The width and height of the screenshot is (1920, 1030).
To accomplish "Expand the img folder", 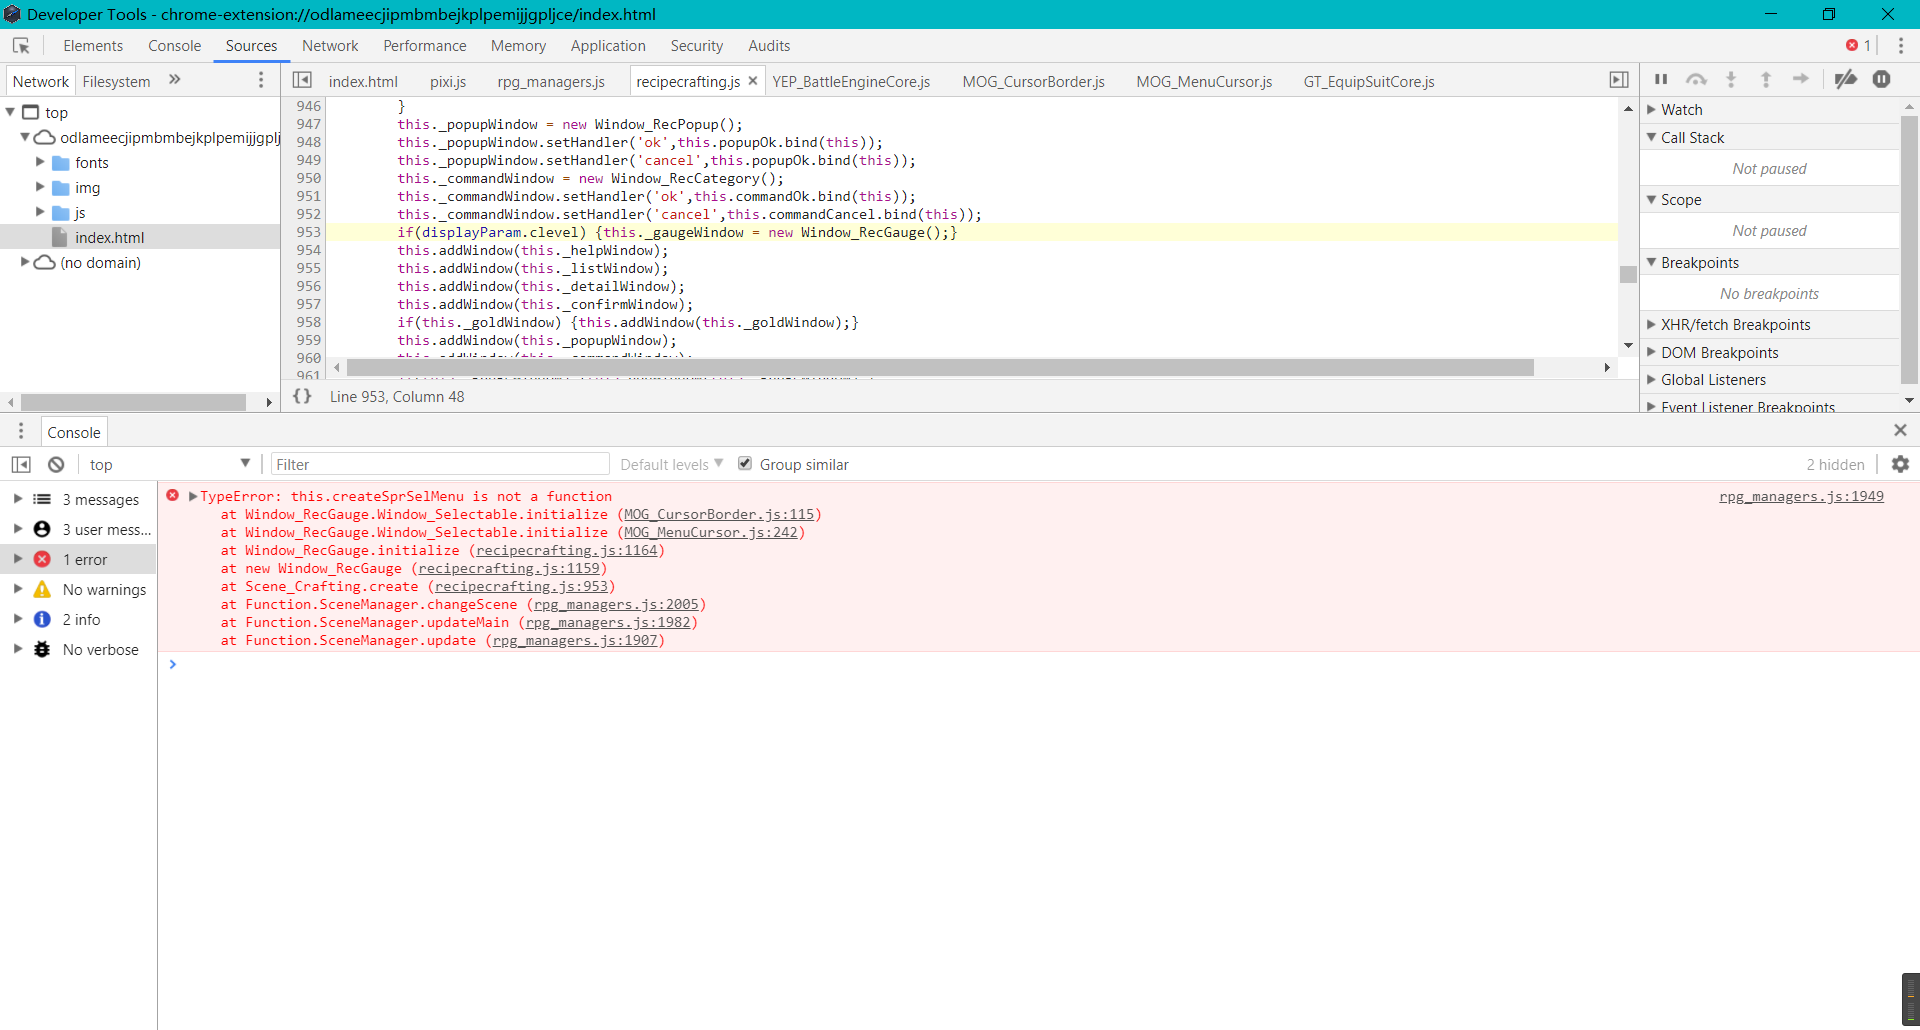I will click(40, 187).
